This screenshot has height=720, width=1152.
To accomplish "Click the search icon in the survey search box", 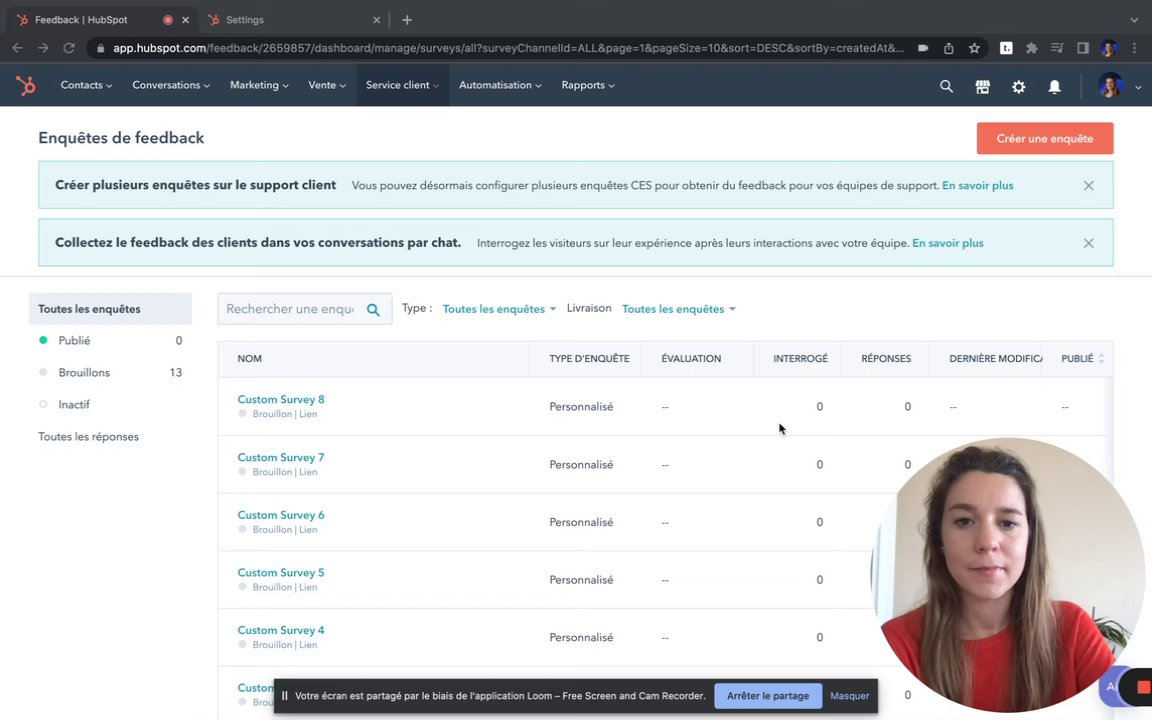I will [373, 309].
